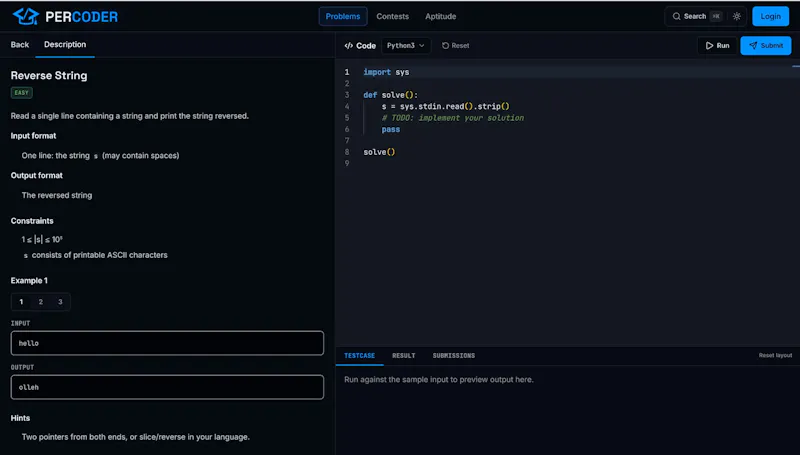The image size is (800, 455).
Task: Click the Constraints heading
Action: (32, 221)
